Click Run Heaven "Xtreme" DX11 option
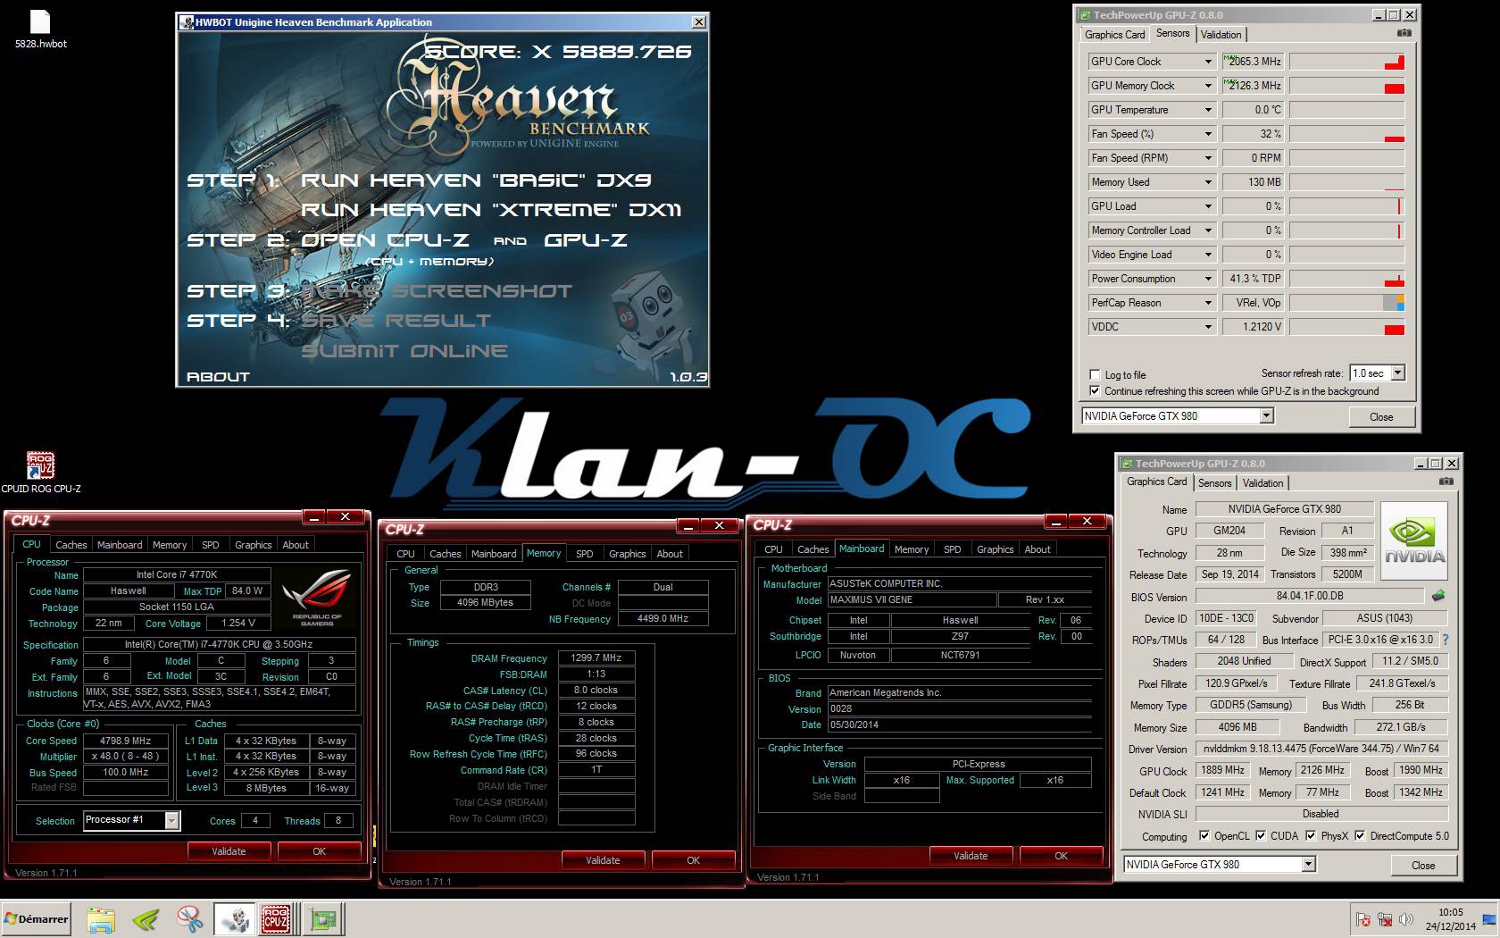The width and height of the screenshot is (1500, 938). (491, 210)
